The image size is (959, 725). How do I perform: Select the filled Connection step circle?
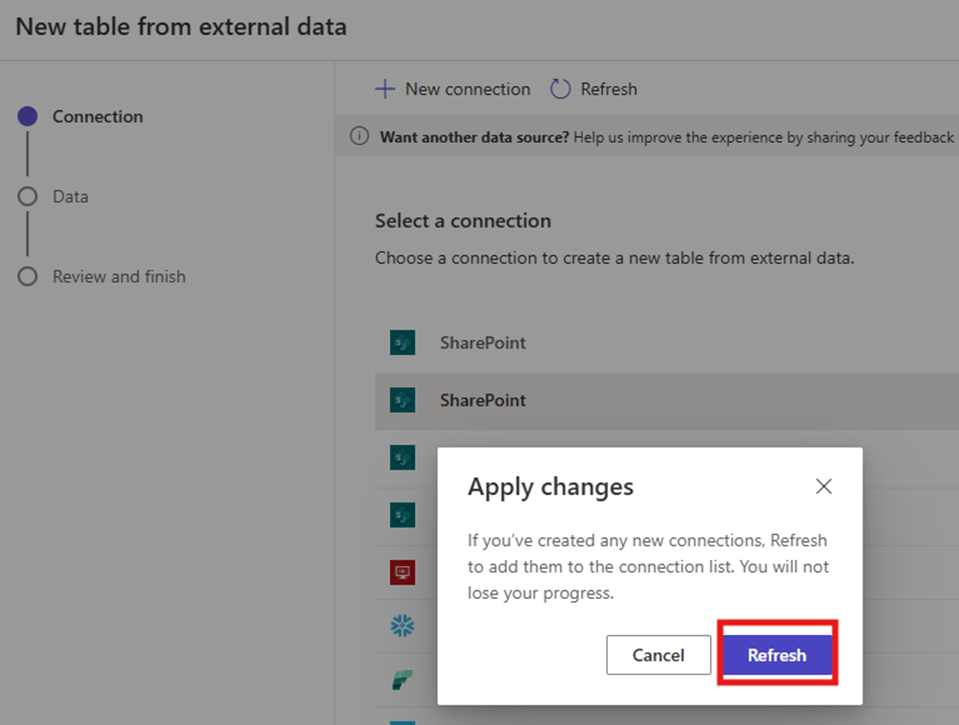[28, 117]
